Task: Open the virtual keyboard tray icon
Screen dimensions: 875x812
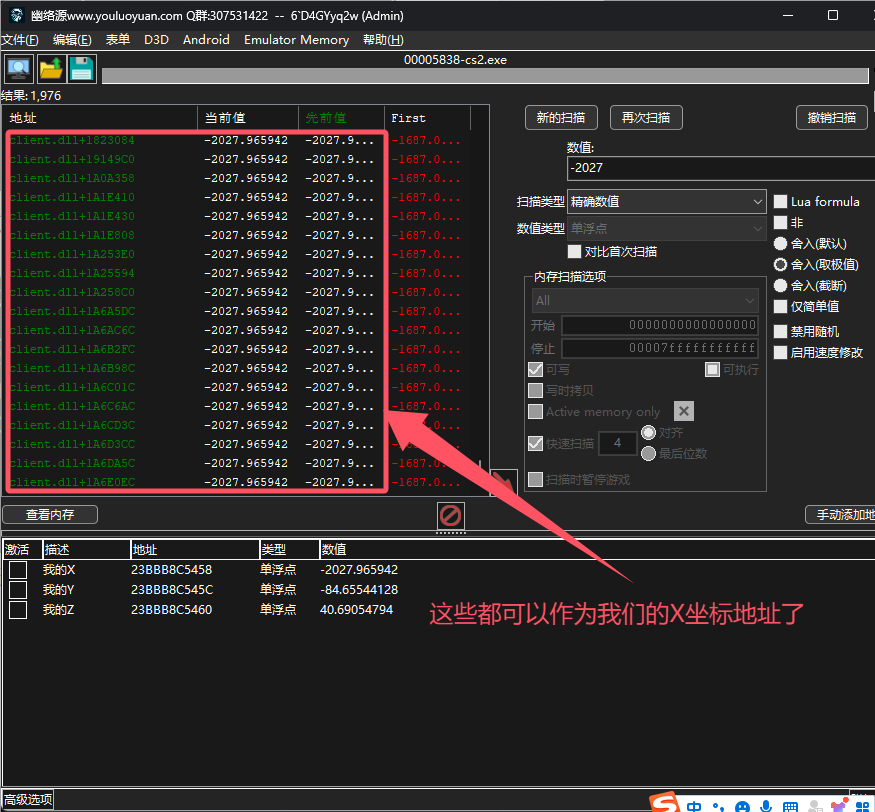Action: (789, 805)
